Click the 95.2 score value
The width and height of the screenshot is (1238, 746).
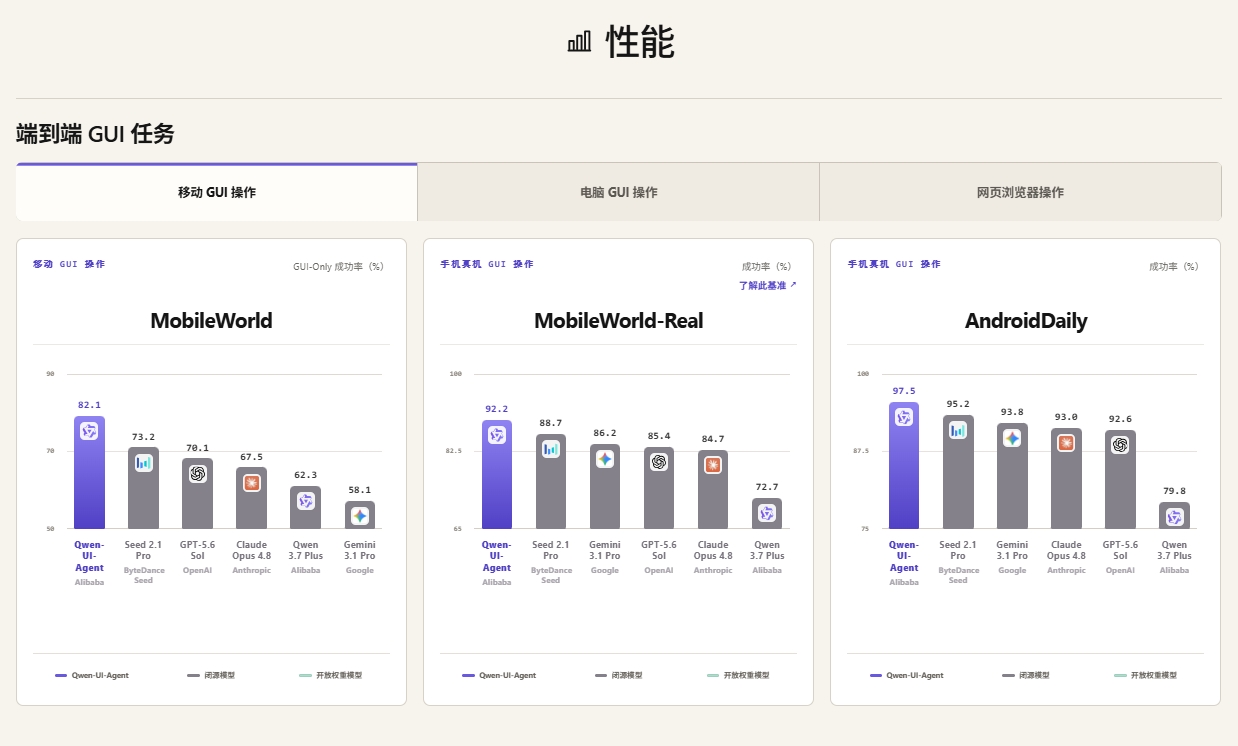(958, 404)
